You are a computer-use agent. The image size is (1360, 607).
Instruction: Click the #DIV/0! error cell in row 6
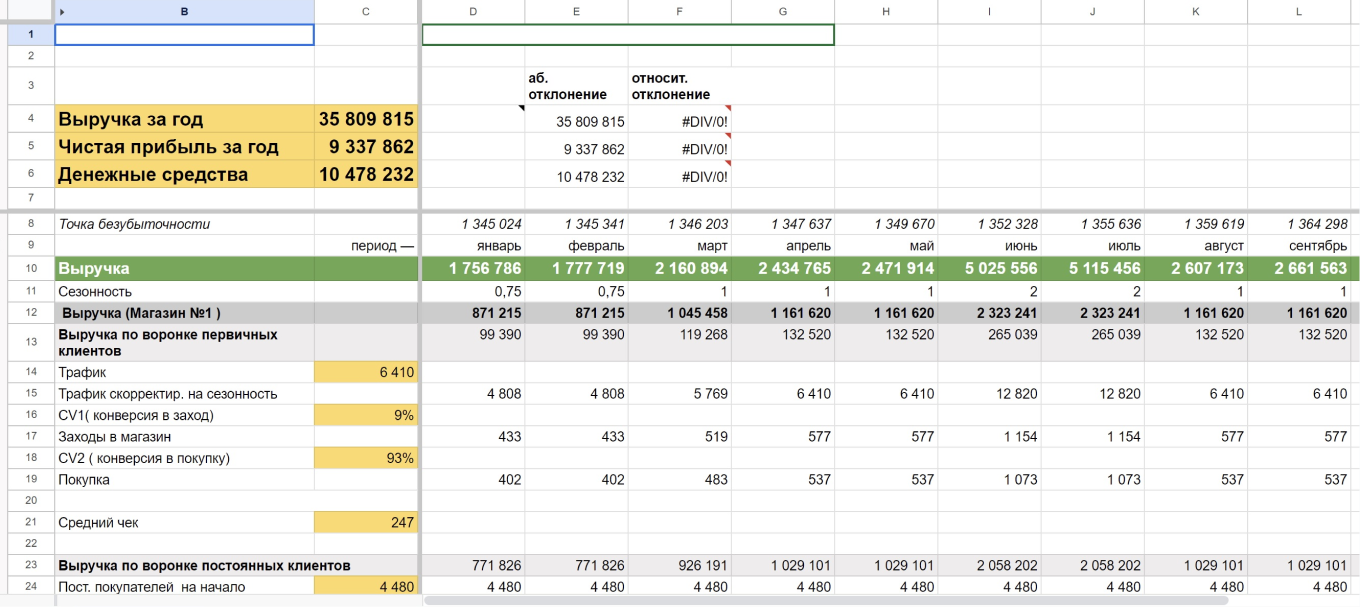click(x=680, y=176)
